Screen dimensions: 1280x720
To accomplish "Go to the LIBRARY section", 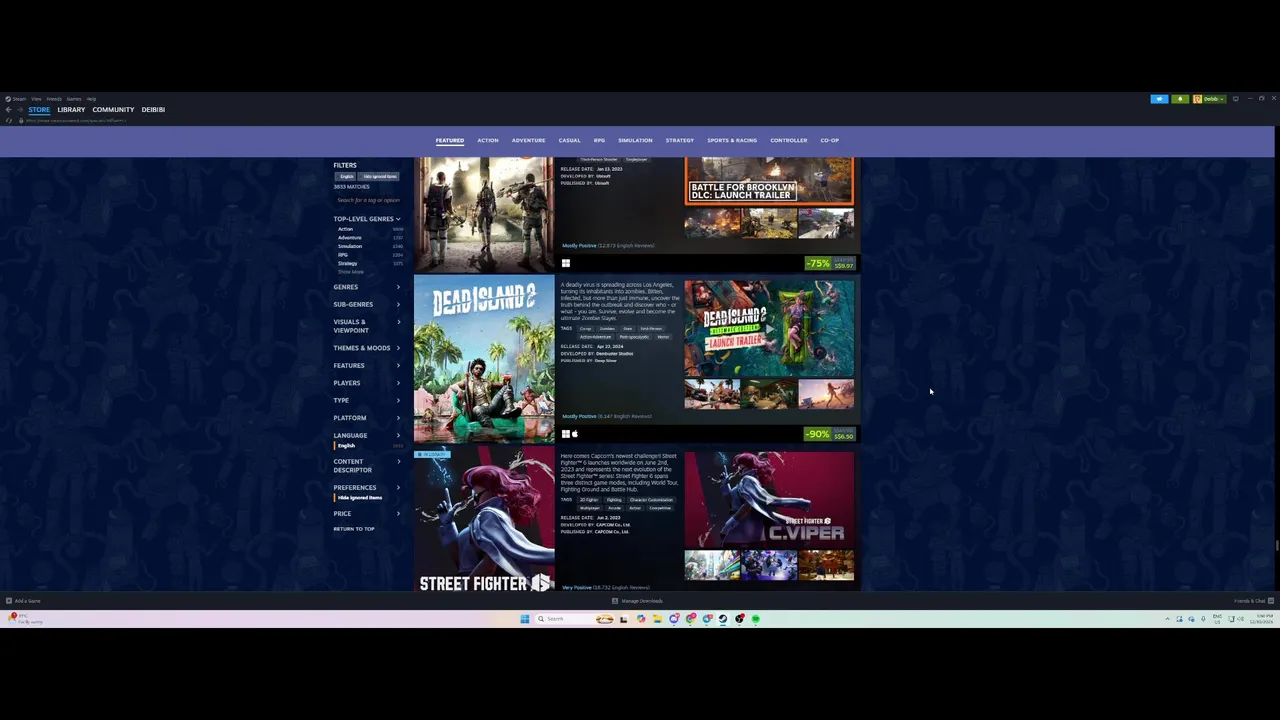I will click(x=71, y=110).
